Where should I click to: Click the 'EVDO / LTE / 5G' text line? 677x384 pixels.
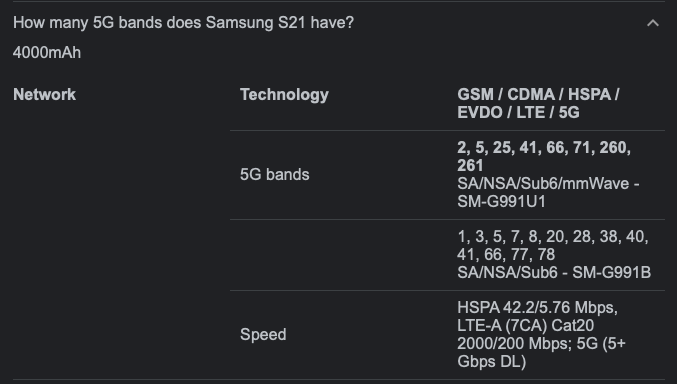point(518,113)
